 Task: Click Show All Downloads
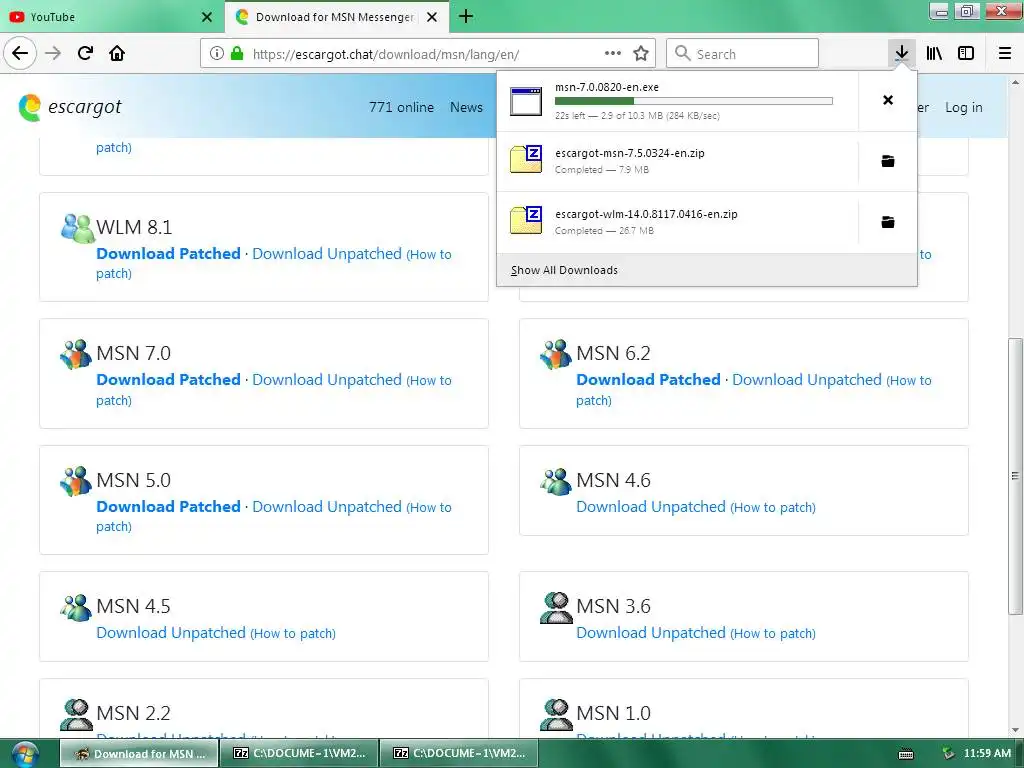pyautogui.click(x=564, y=270)
